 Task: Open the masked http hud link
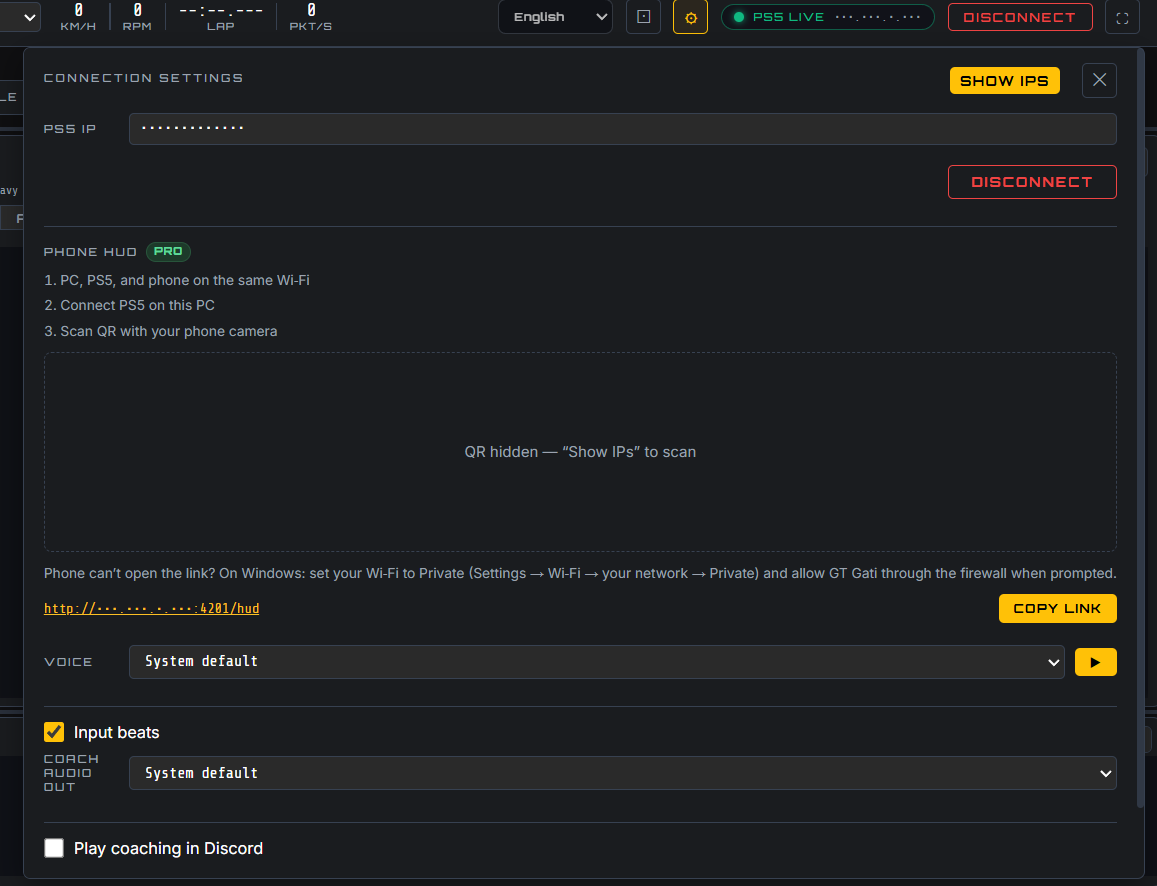tap(151, 609)
